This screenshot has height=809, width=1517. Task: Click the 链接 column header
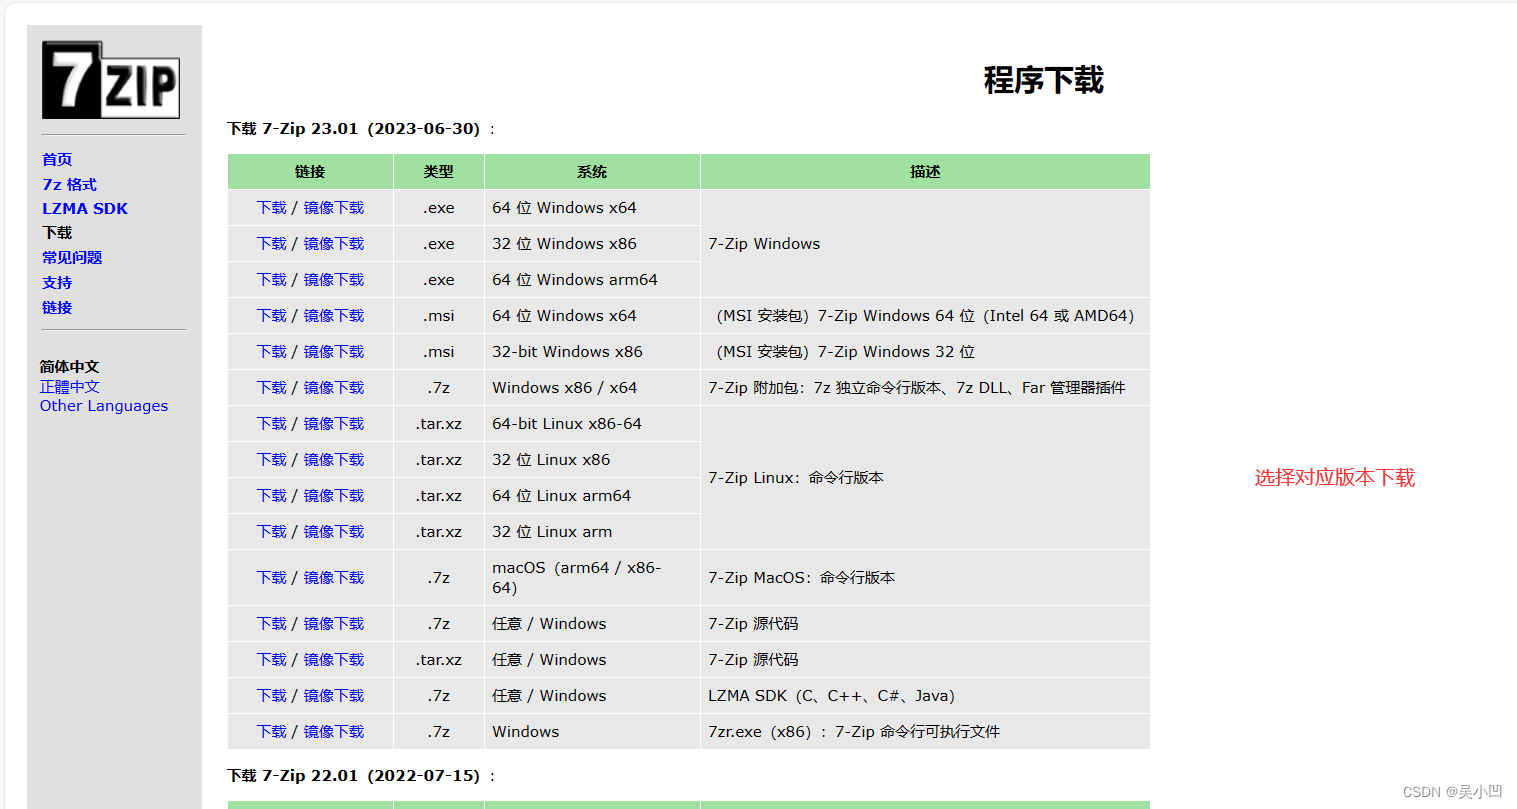[310, 171]
